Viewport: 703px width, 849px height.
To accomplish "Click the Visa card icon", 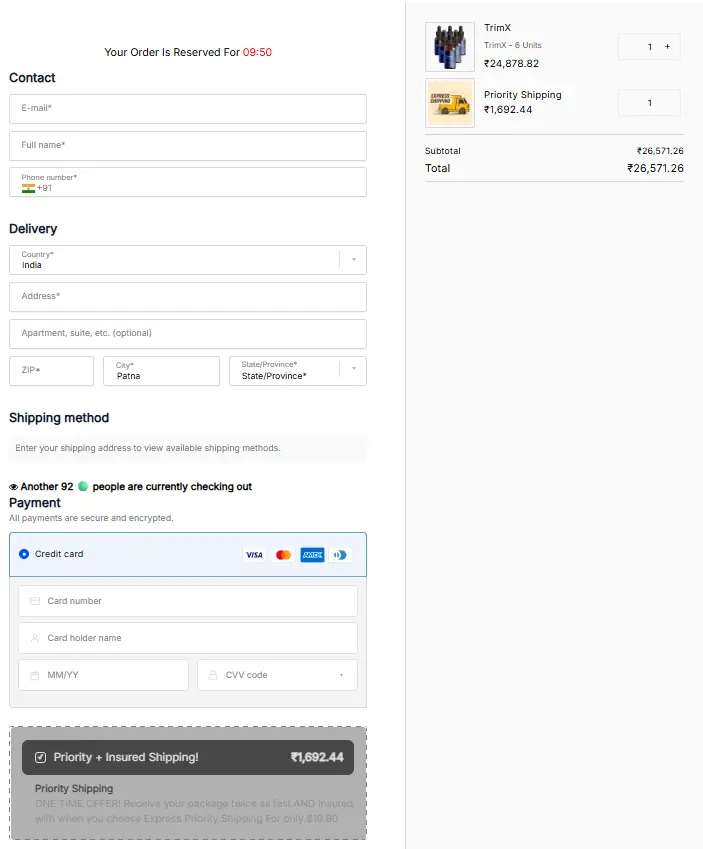I will (x=254, y=554).
